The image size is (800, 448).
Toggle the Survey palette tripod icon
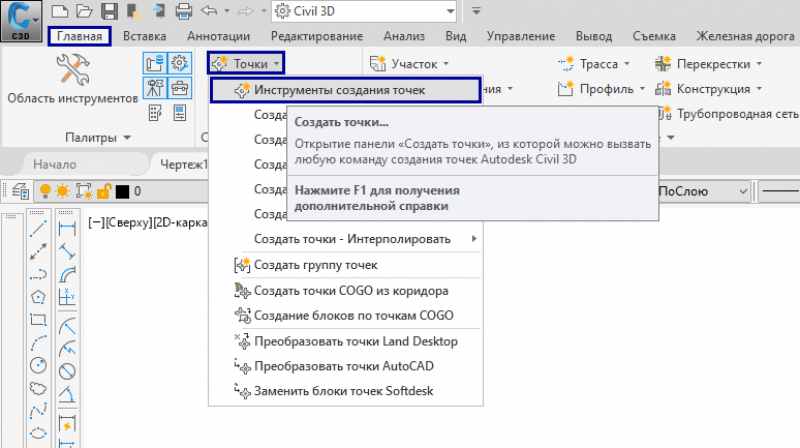pos(155,88)
